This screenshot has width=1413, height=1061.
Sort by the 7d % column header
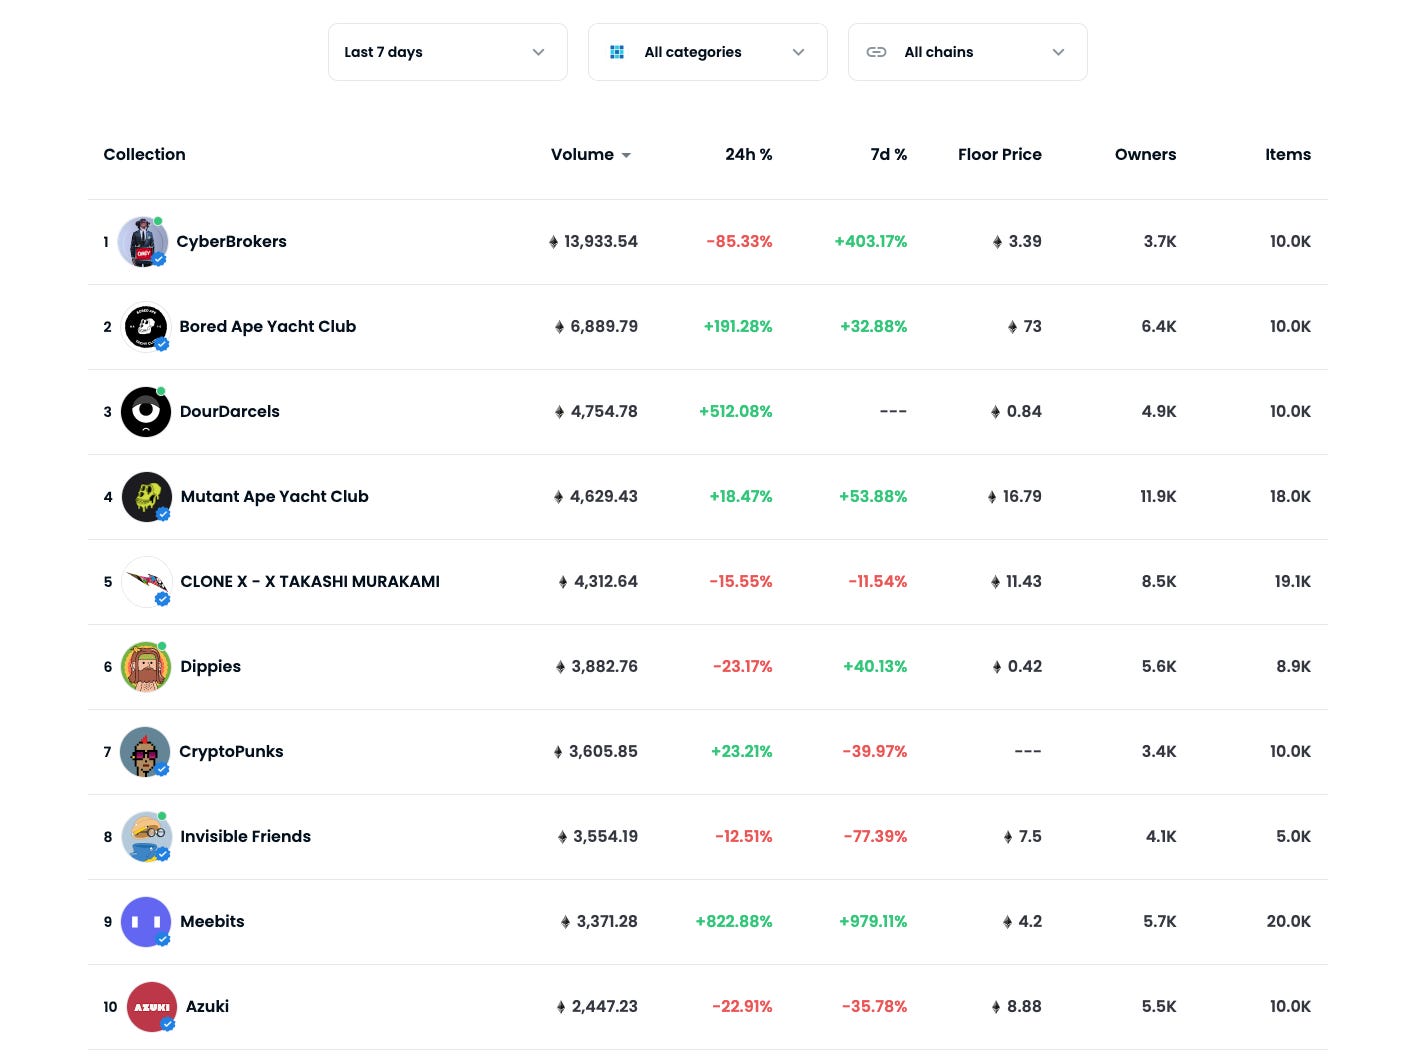(888, 154)
